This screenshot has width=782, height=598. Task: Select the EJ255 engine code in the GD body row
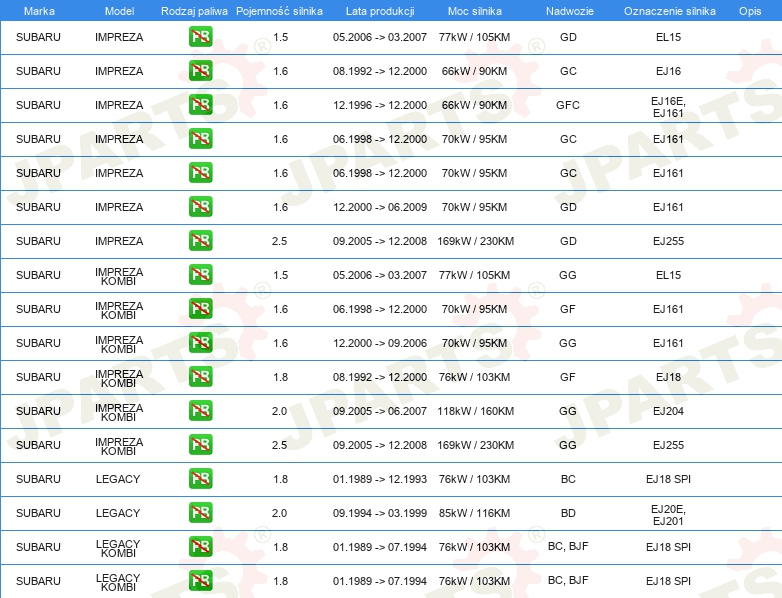pos(668,241)
